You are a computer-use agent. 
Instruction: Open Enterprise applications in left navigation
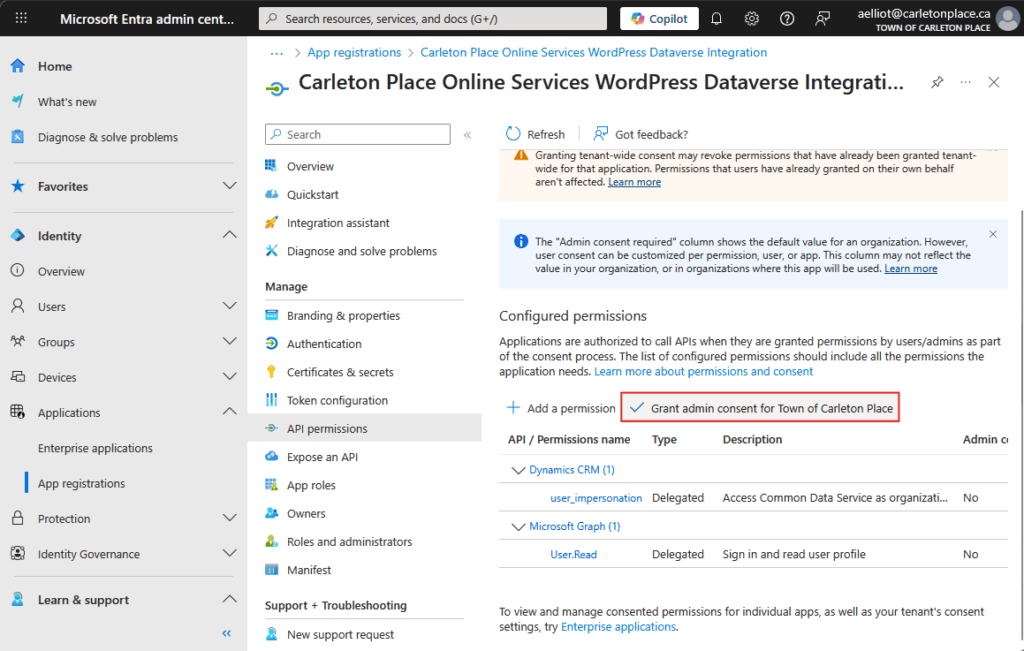tap(95, 448)
